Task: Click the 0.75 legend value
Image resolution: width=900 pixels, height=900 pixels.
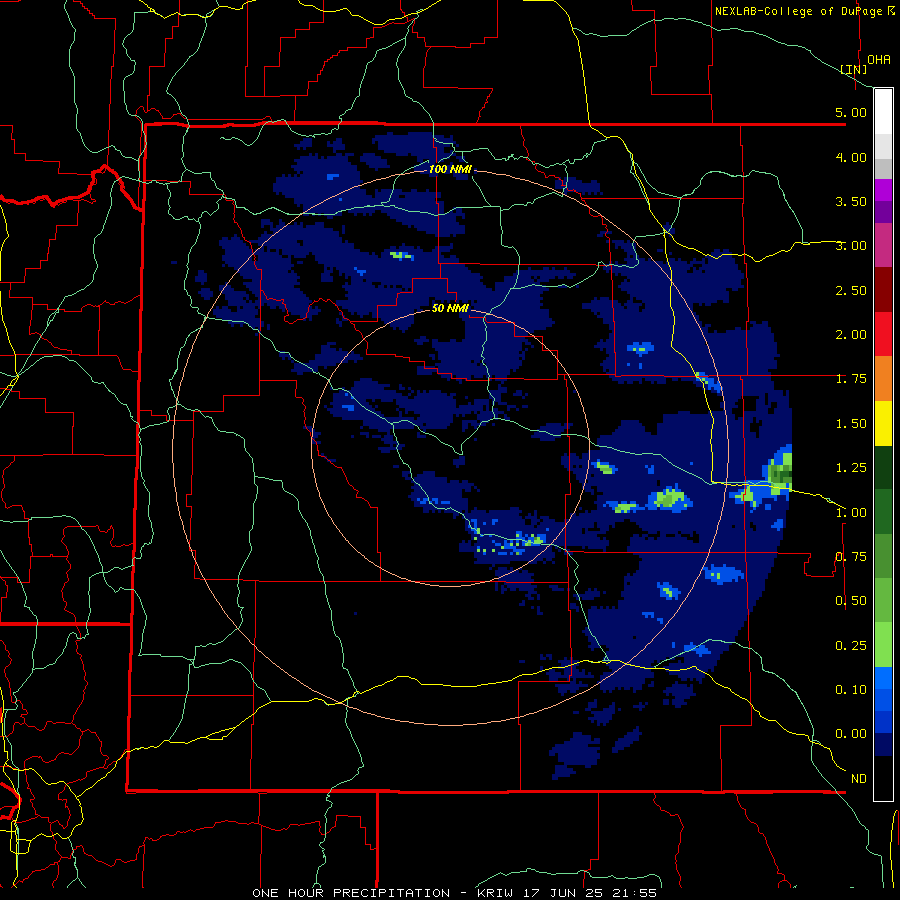Action: point(851,557)
